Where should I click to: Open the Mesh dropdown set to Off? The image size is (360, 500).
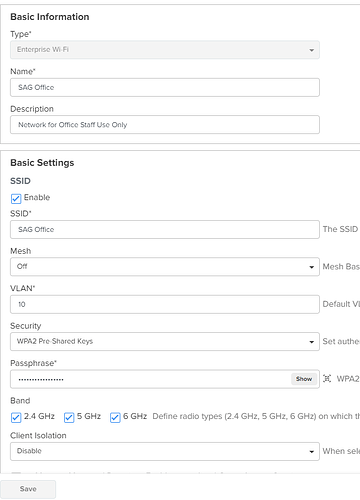tap(165, 267)
